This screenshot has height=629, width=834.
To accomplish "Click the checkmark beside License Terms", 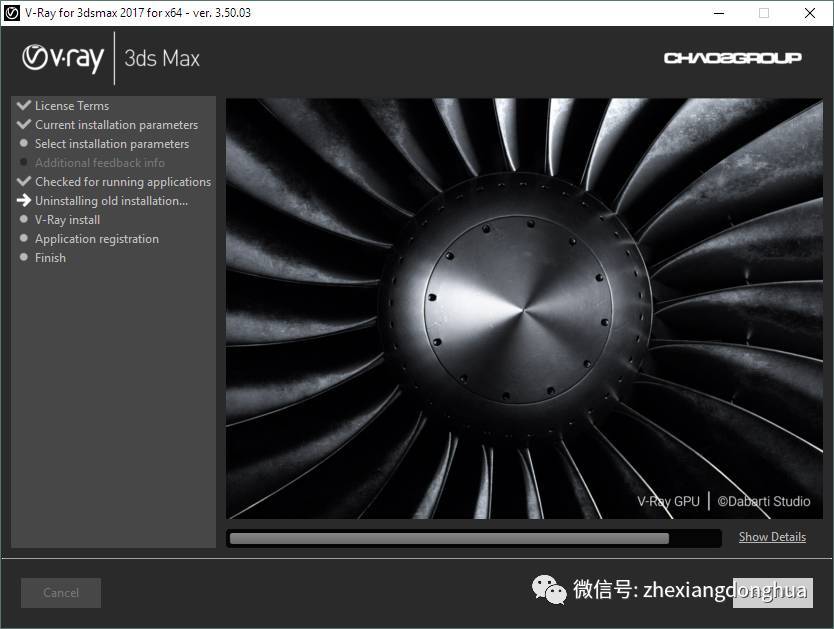I will [x=24, y=105].
